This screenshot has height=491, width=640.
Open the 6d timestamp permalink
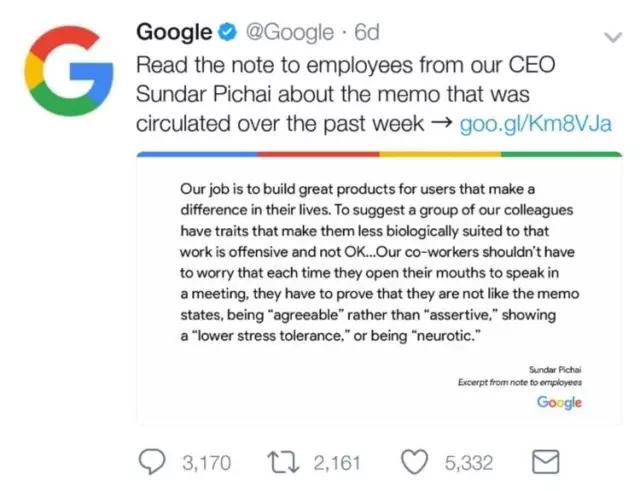[367, 33]
